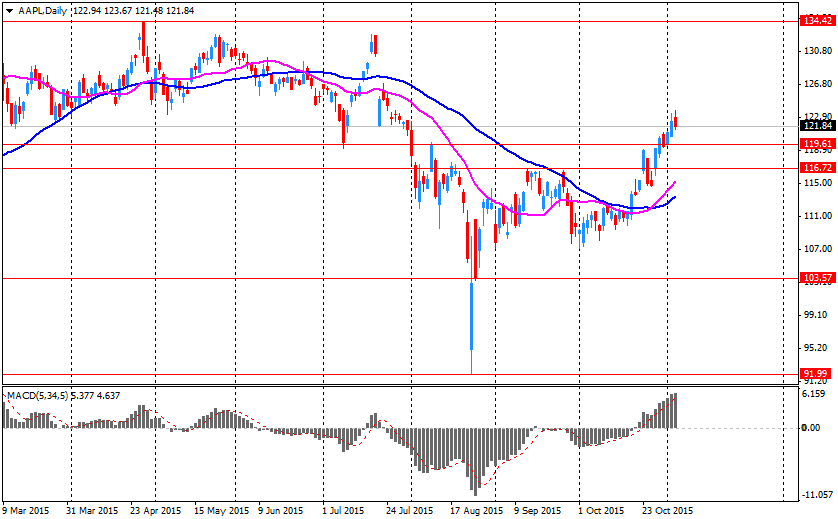Click the 122.90 price scale value

818,117
